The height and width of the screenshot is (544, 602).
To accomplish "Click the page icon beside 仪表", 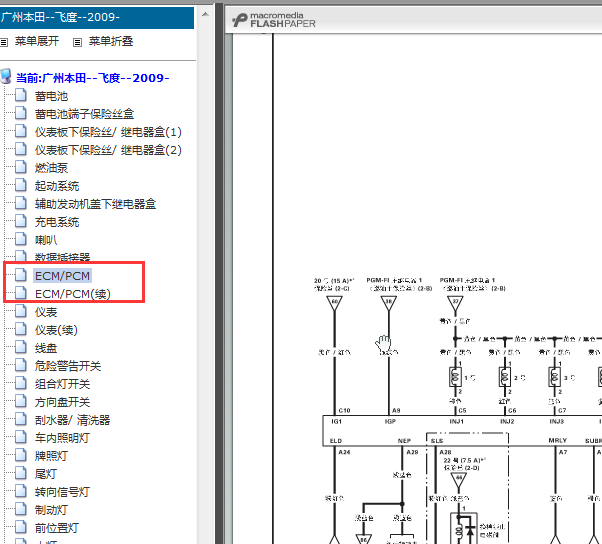I will tap(21, 311).
